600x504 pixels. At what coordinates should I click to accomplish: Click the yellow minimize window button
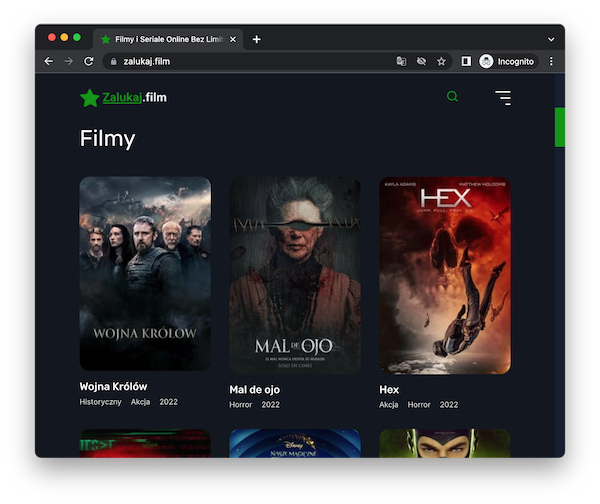point(64,37)
